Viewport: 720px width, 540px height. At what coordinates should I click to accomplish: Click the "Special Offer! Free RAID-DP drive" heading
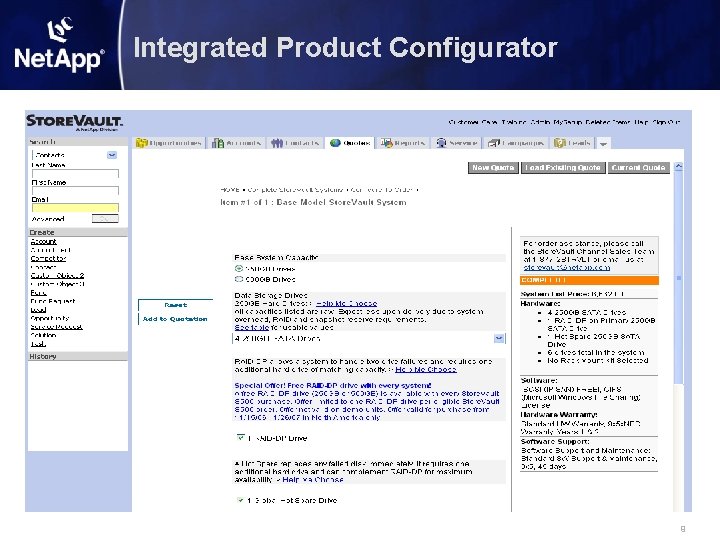point(333,385)
